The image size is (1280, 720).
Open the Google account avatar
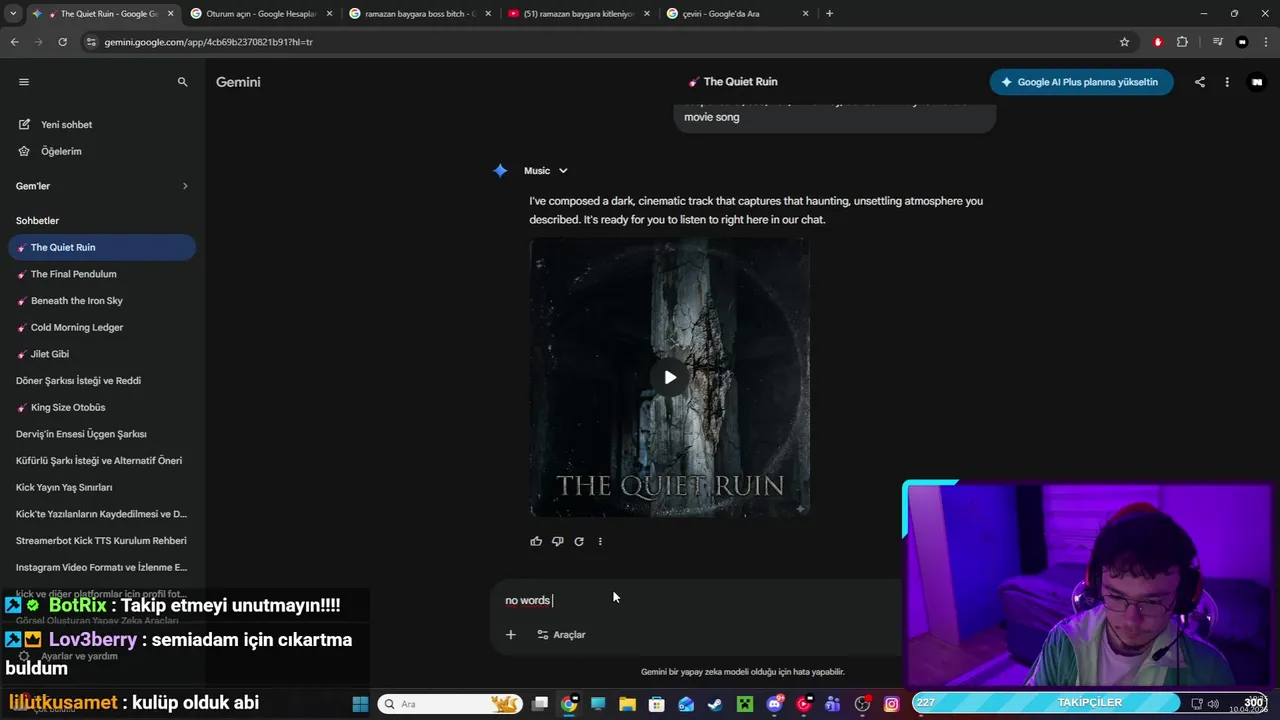pos(1257,82)
